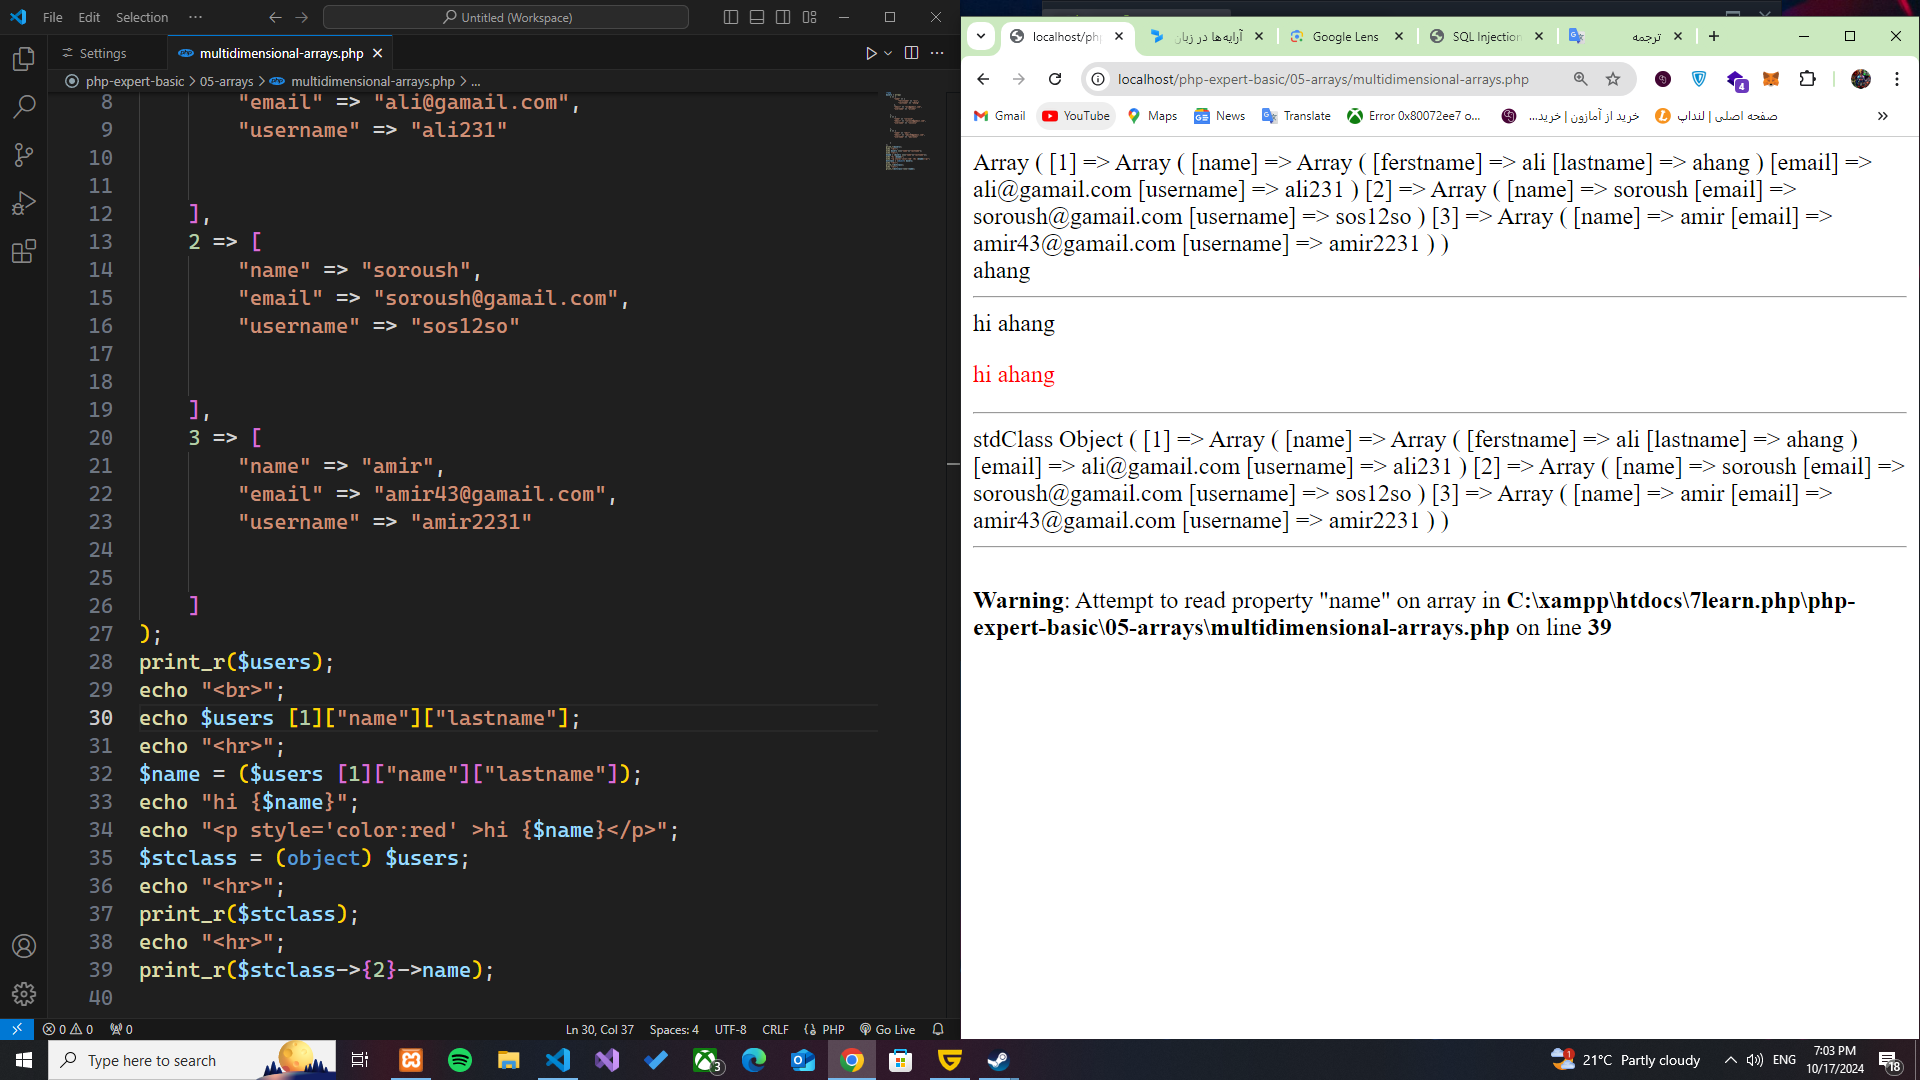Open a new Chrome tab
Screen dimensions: 1920x1080
tap(1714, 36)
